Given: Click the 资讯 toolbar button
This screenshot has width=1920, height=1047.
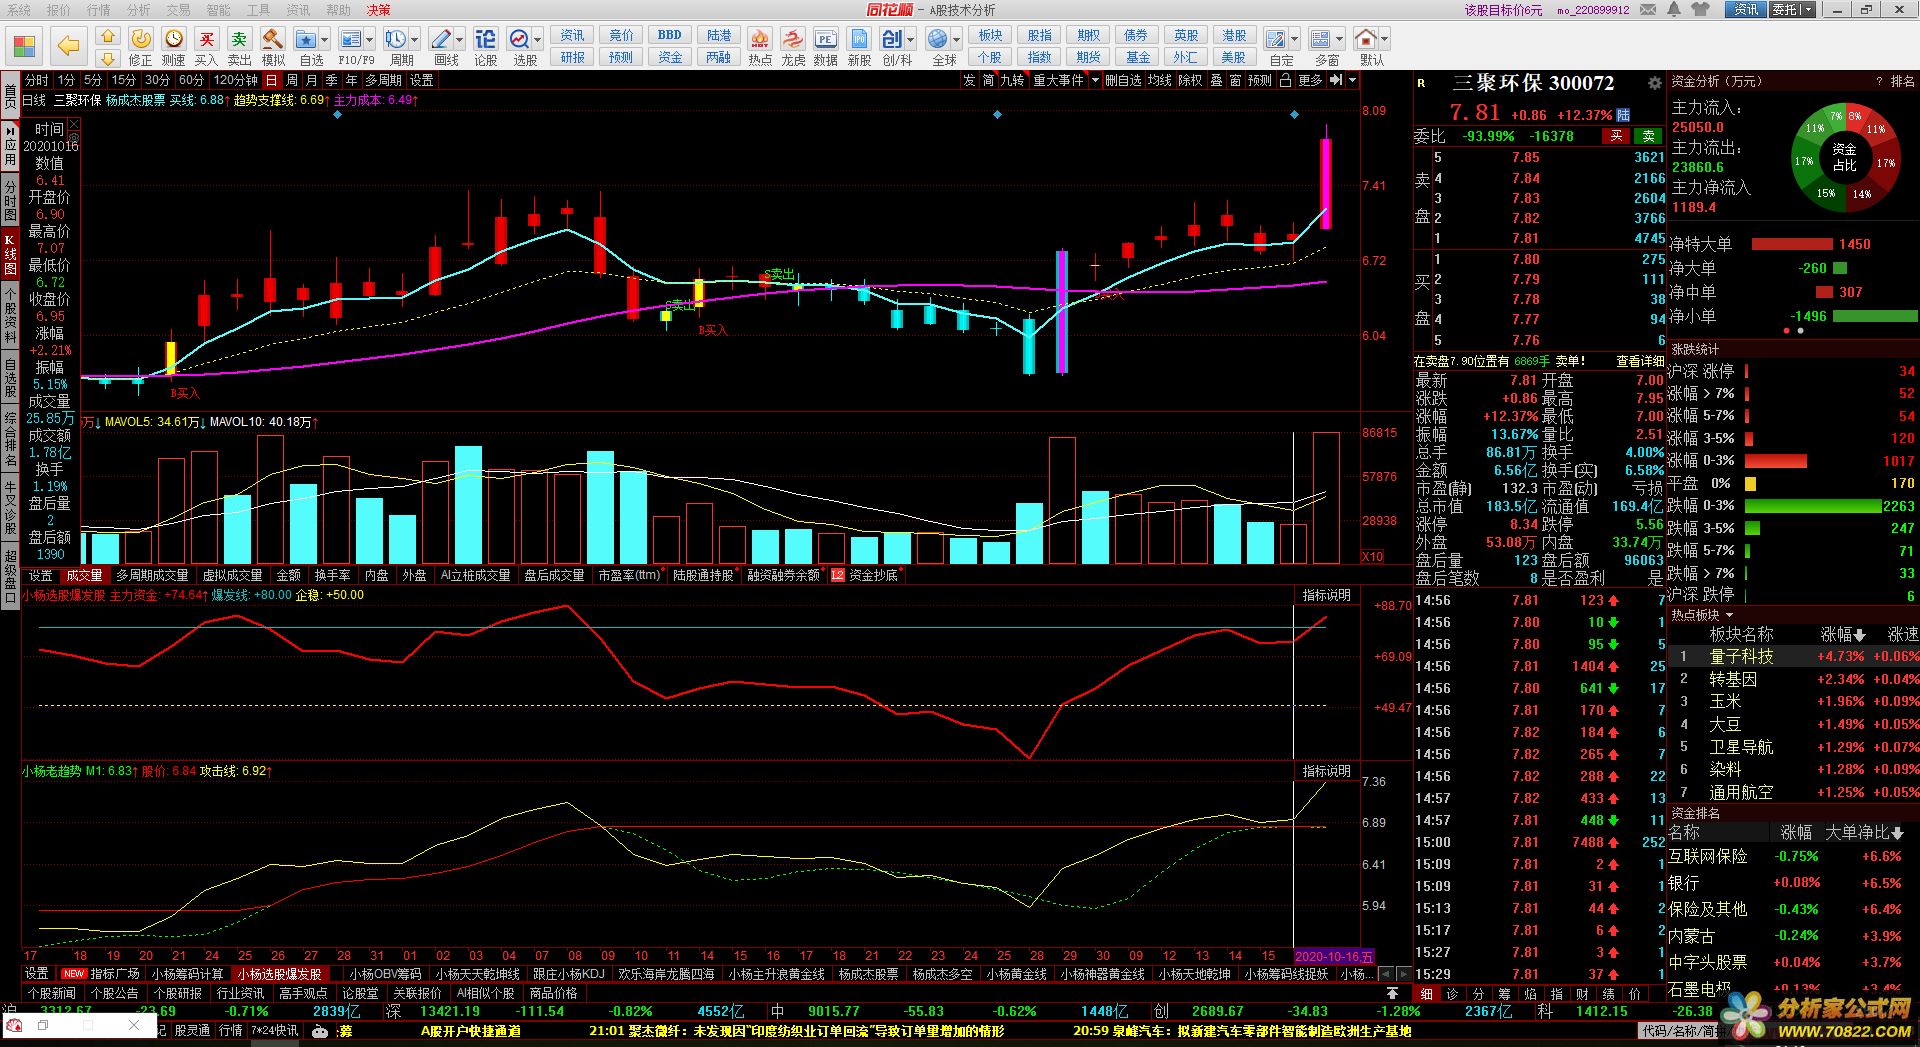Looking at the screenshot, I should [x=572, y=35].
